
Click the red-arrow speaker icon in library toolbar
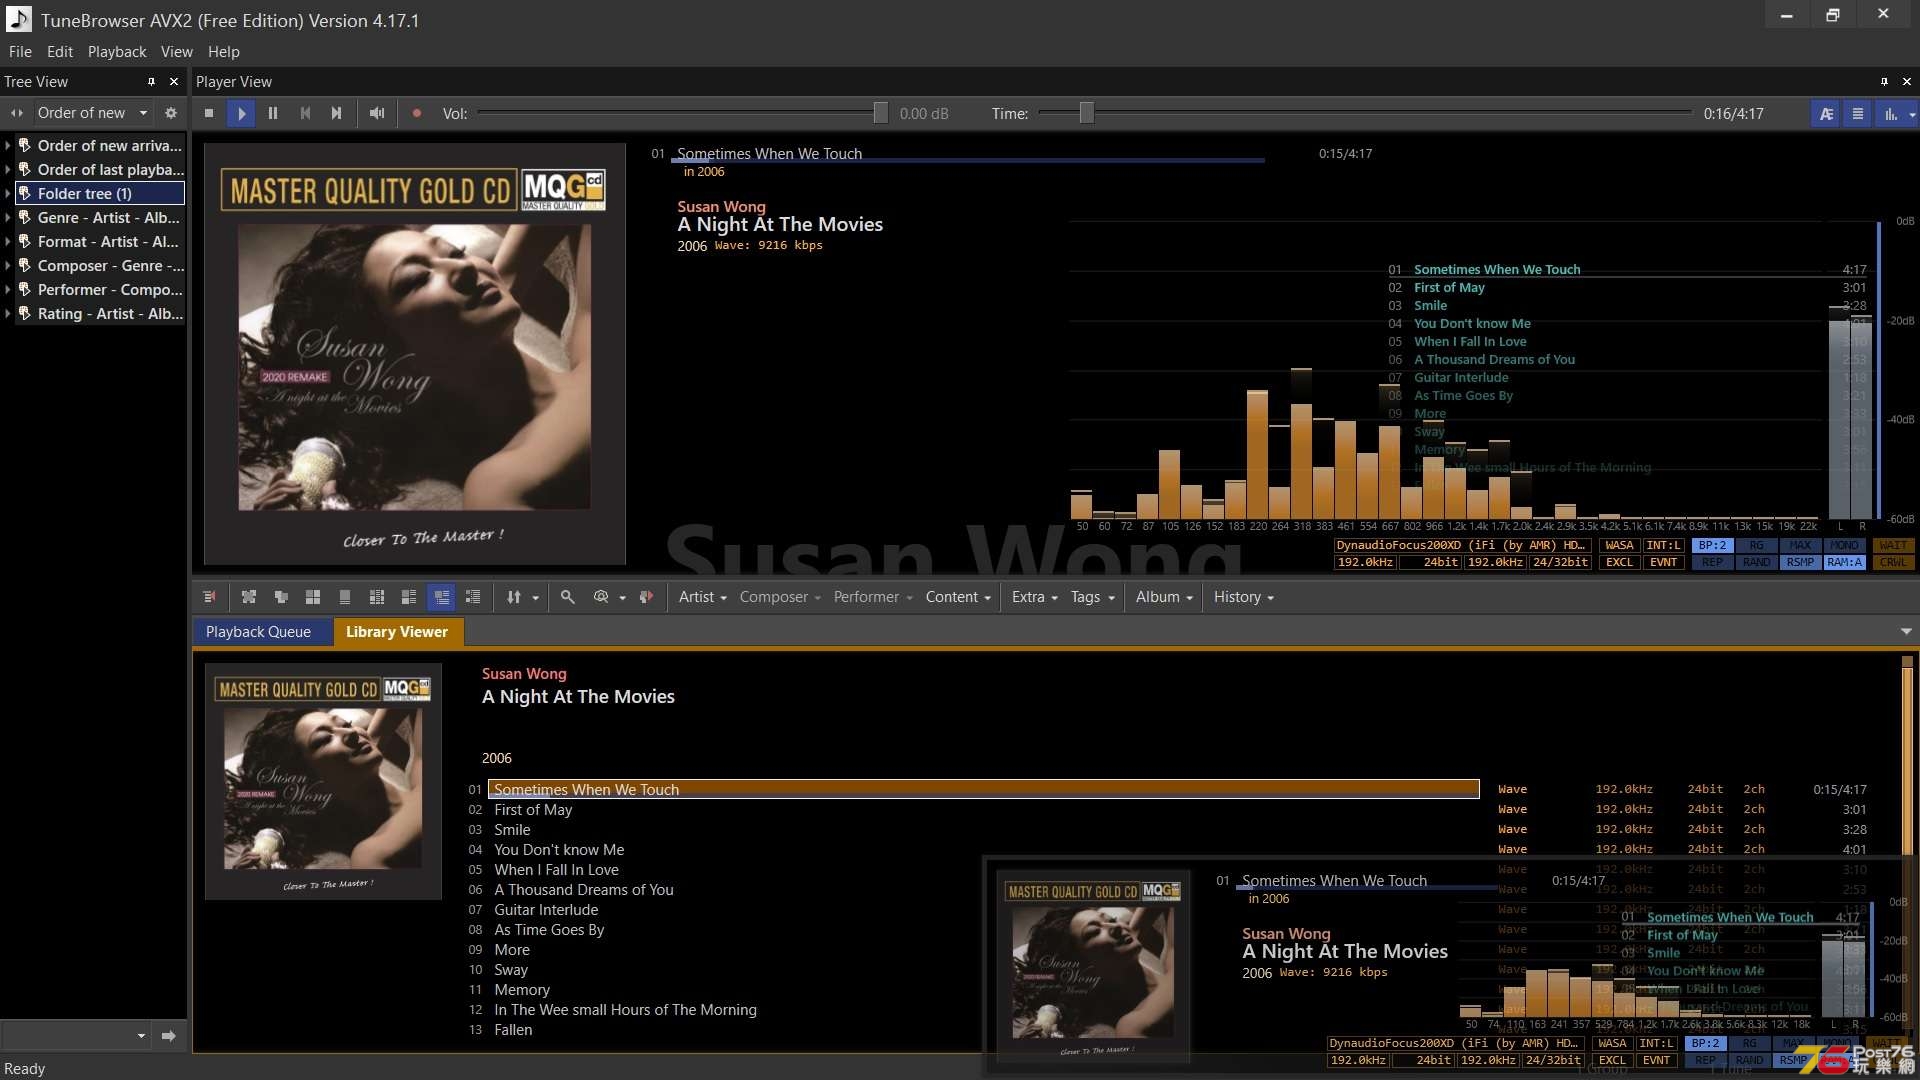coord(646,597)
